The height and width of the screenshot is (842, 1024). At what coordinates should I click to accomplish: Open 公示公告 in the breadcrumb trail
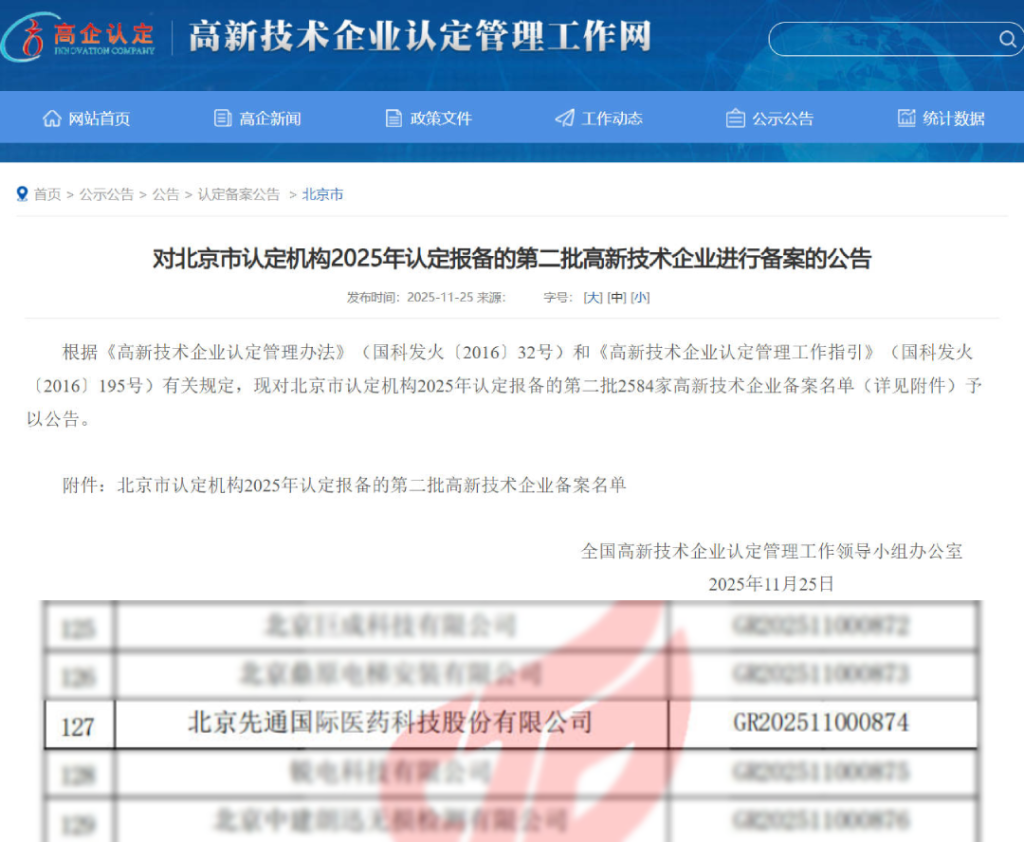[x=107, y=194]
